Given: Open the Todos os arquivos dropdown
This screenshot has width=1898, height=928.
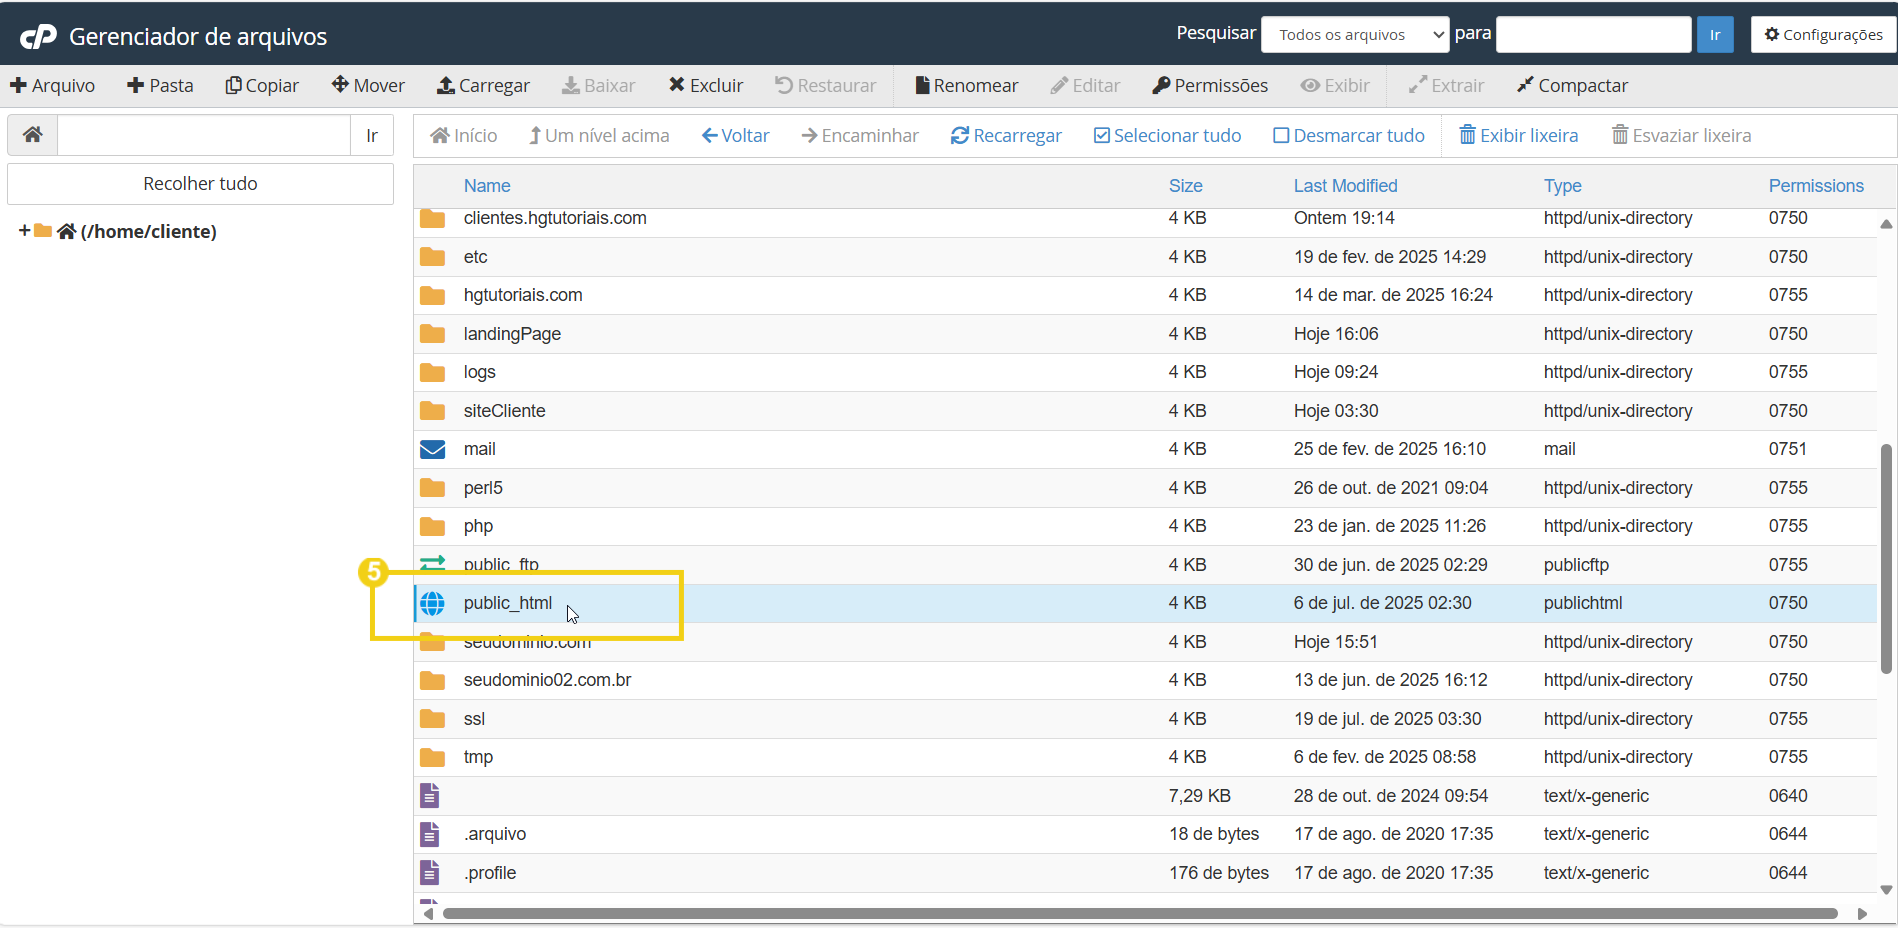Looking at the screenshot, I should pos(1355,35).
